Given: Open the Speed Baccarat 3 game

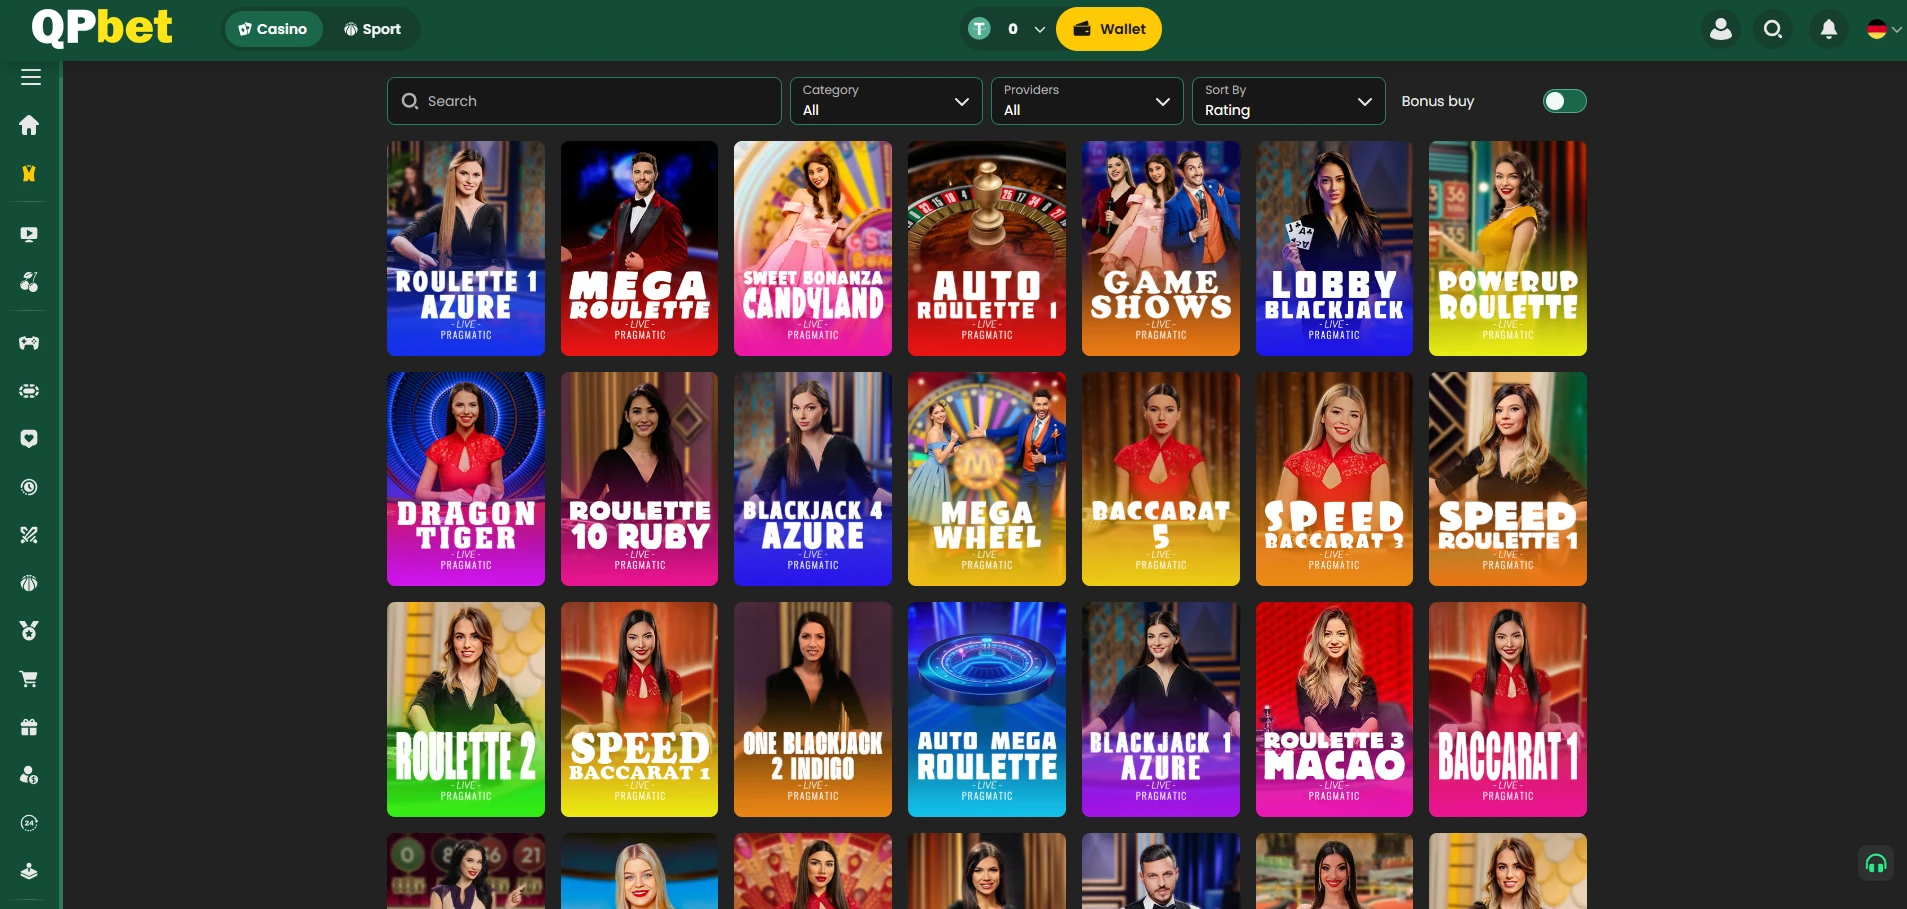Looking at the screenshot, I should point(1334,479).
